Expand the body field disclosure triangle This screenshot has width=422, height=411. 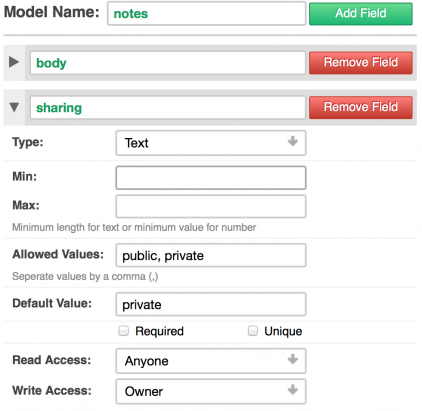coord(14,62)
